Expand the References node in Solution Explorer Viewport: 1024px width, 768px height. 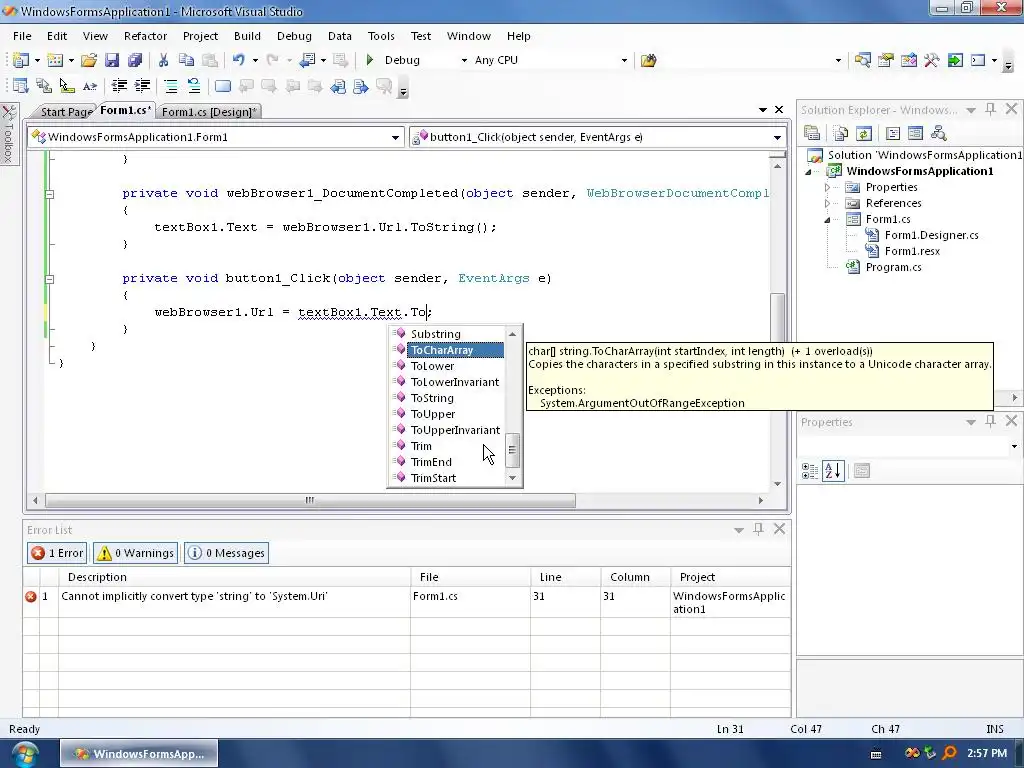pos(827,203)
